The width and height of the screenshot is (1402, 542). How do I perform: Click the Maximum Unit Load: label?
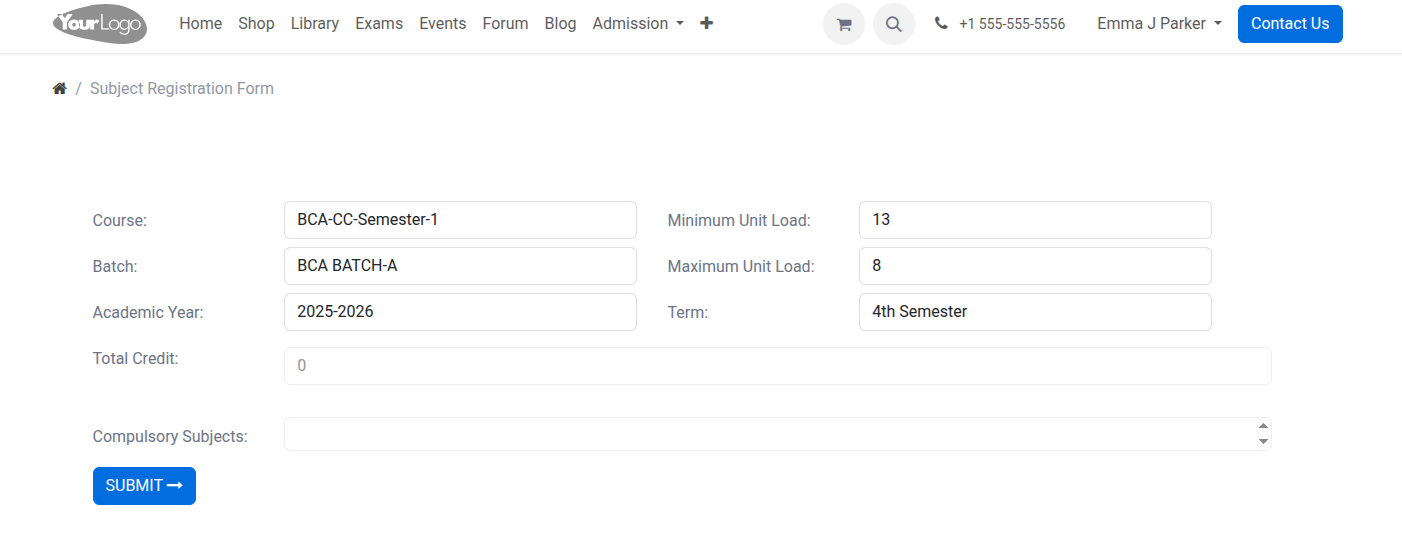[741, 267]
